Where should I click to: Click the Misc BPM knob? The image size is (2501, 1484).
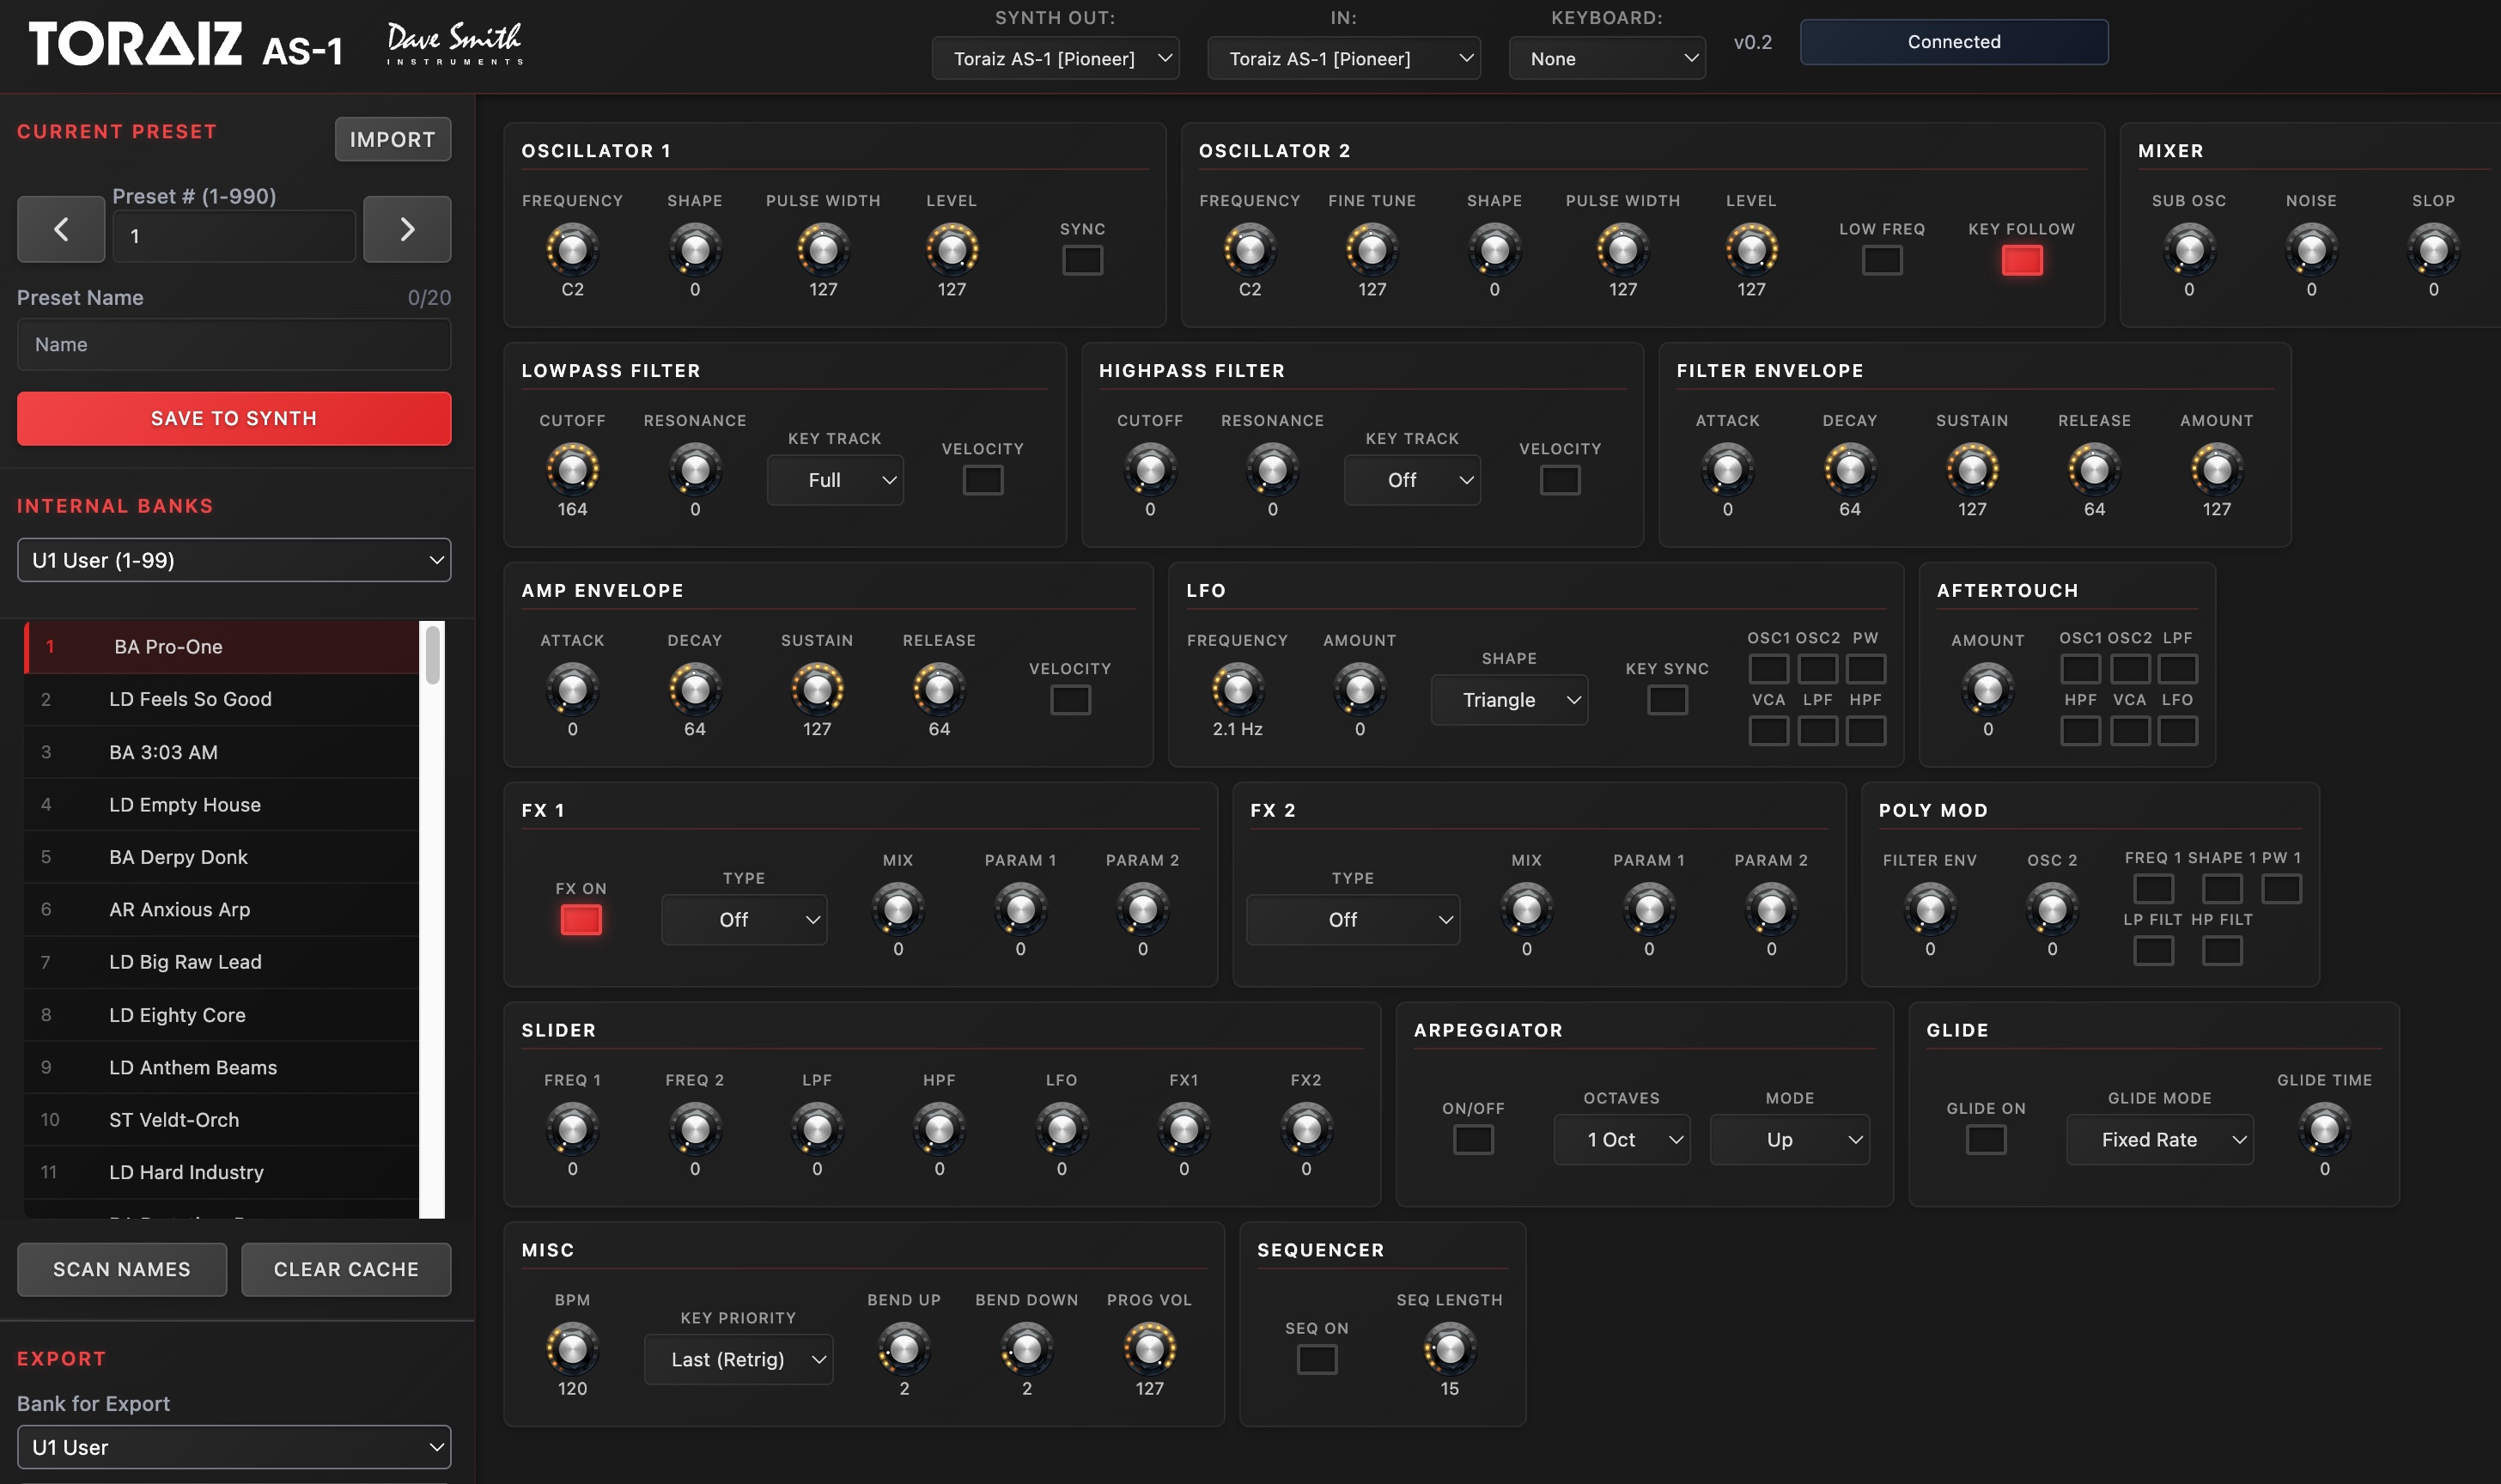click(x=572, y=1348)
